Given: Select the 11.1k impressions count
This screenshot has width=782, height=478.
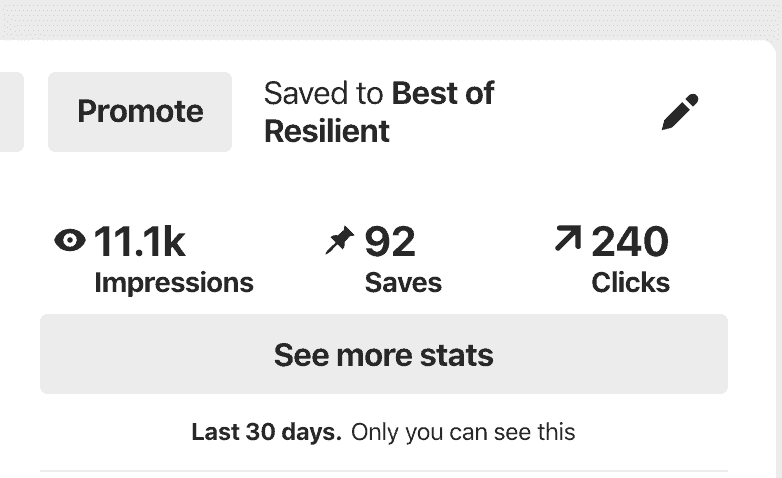Looking at the screenshot, I should (140, 242).
